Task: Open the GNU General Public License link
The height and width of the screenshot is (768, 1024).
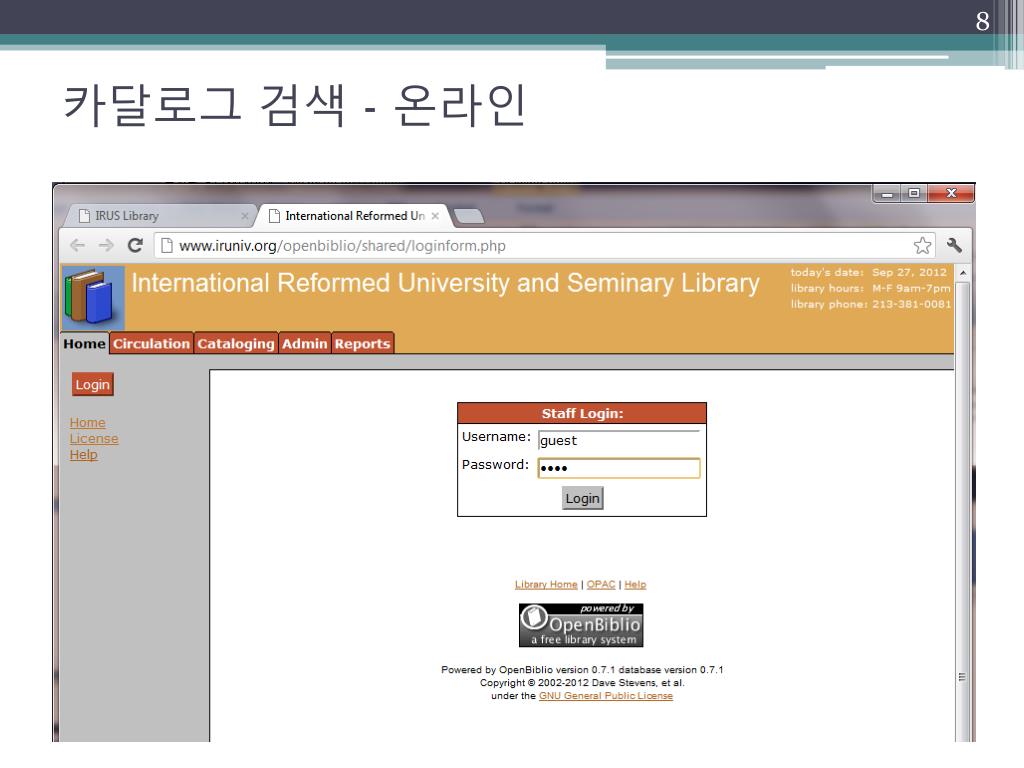Action: [x=605, y=696]
